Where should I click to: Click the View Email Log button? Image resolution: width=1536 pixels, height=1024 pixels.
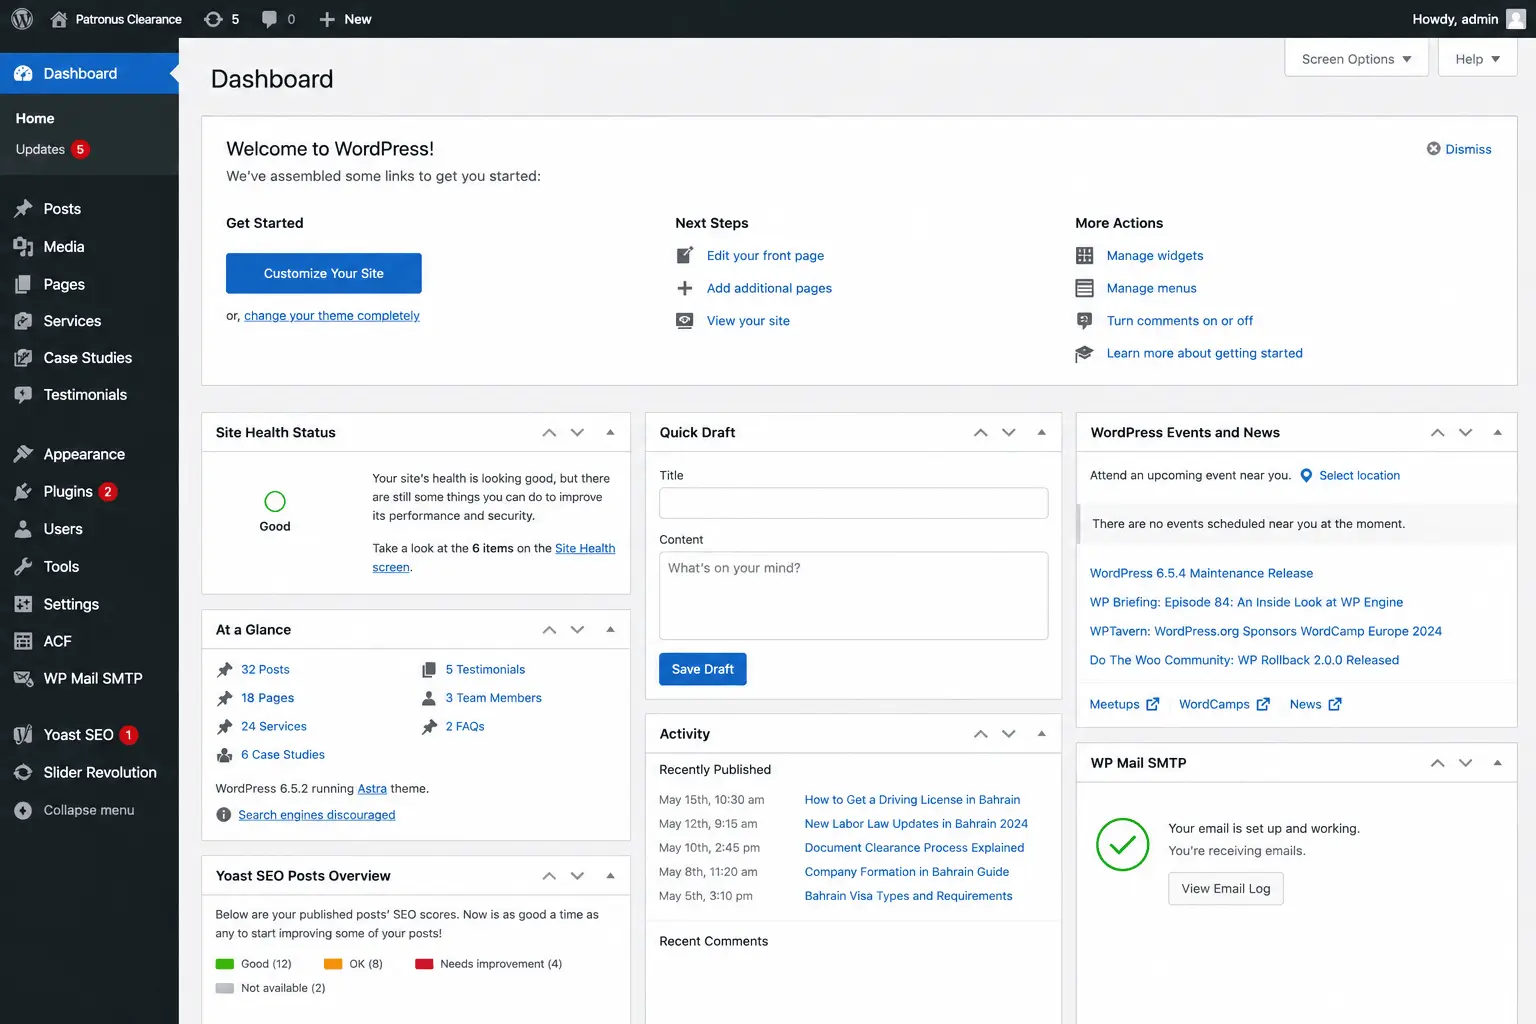[1225, 888]
